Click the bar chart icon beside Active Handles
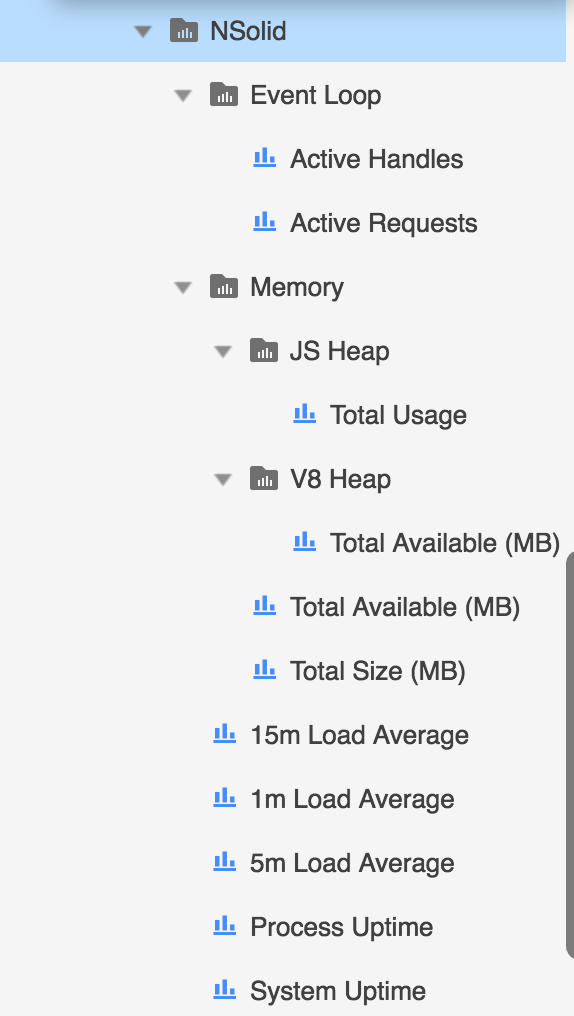Image resolution: width=574 pixels, height=1016 pixels. [x=264, y=157]
